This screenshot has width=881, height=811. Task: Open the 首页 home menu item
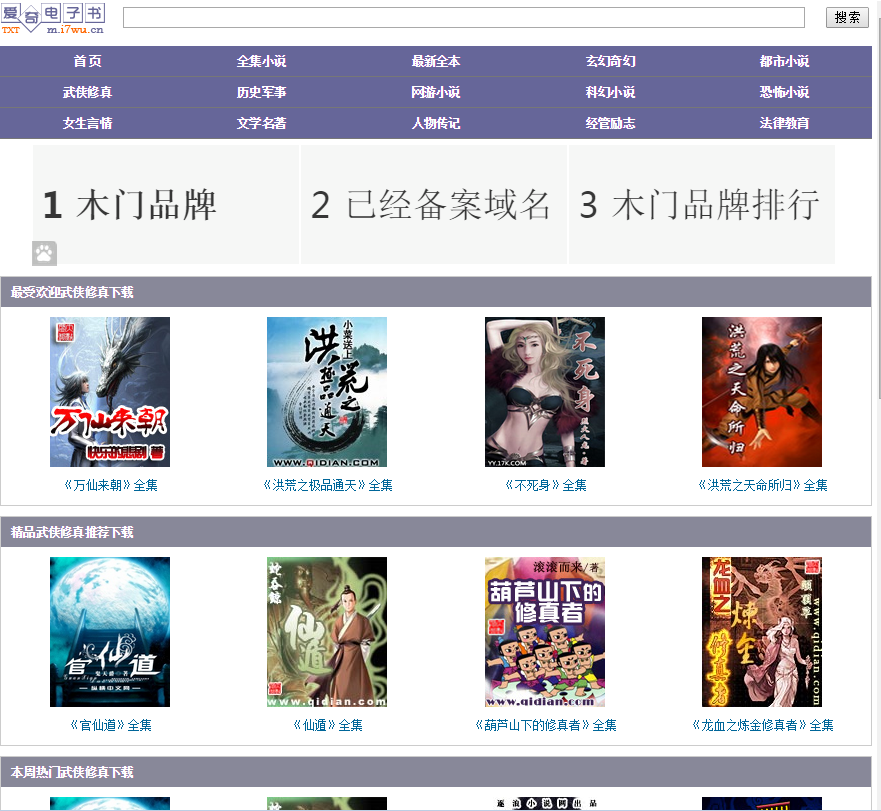[x=87, y=61]
